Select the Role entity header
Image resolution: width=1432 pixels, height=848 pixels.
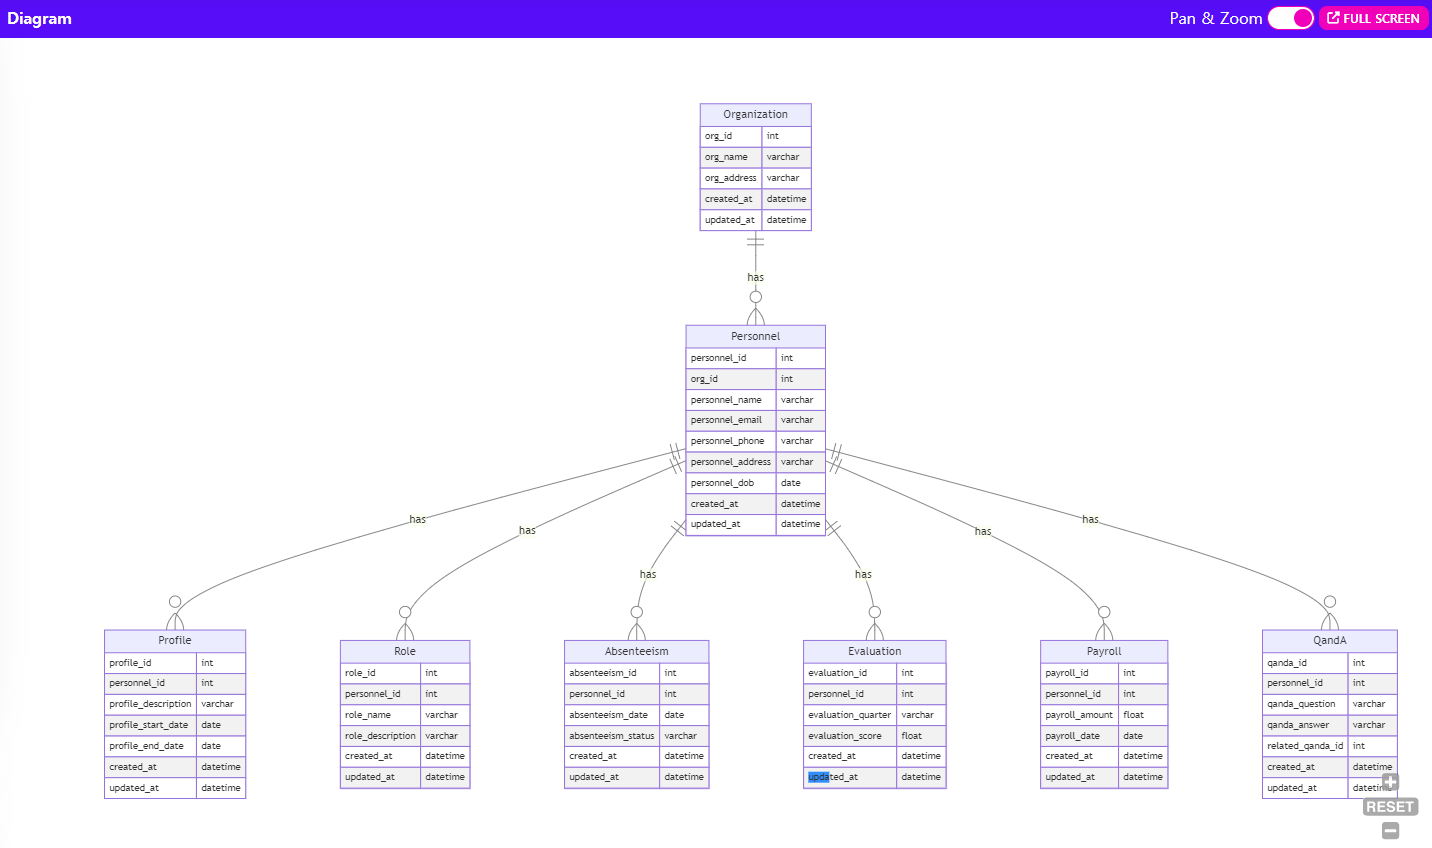pyautogui.click(x=405, y=651)
